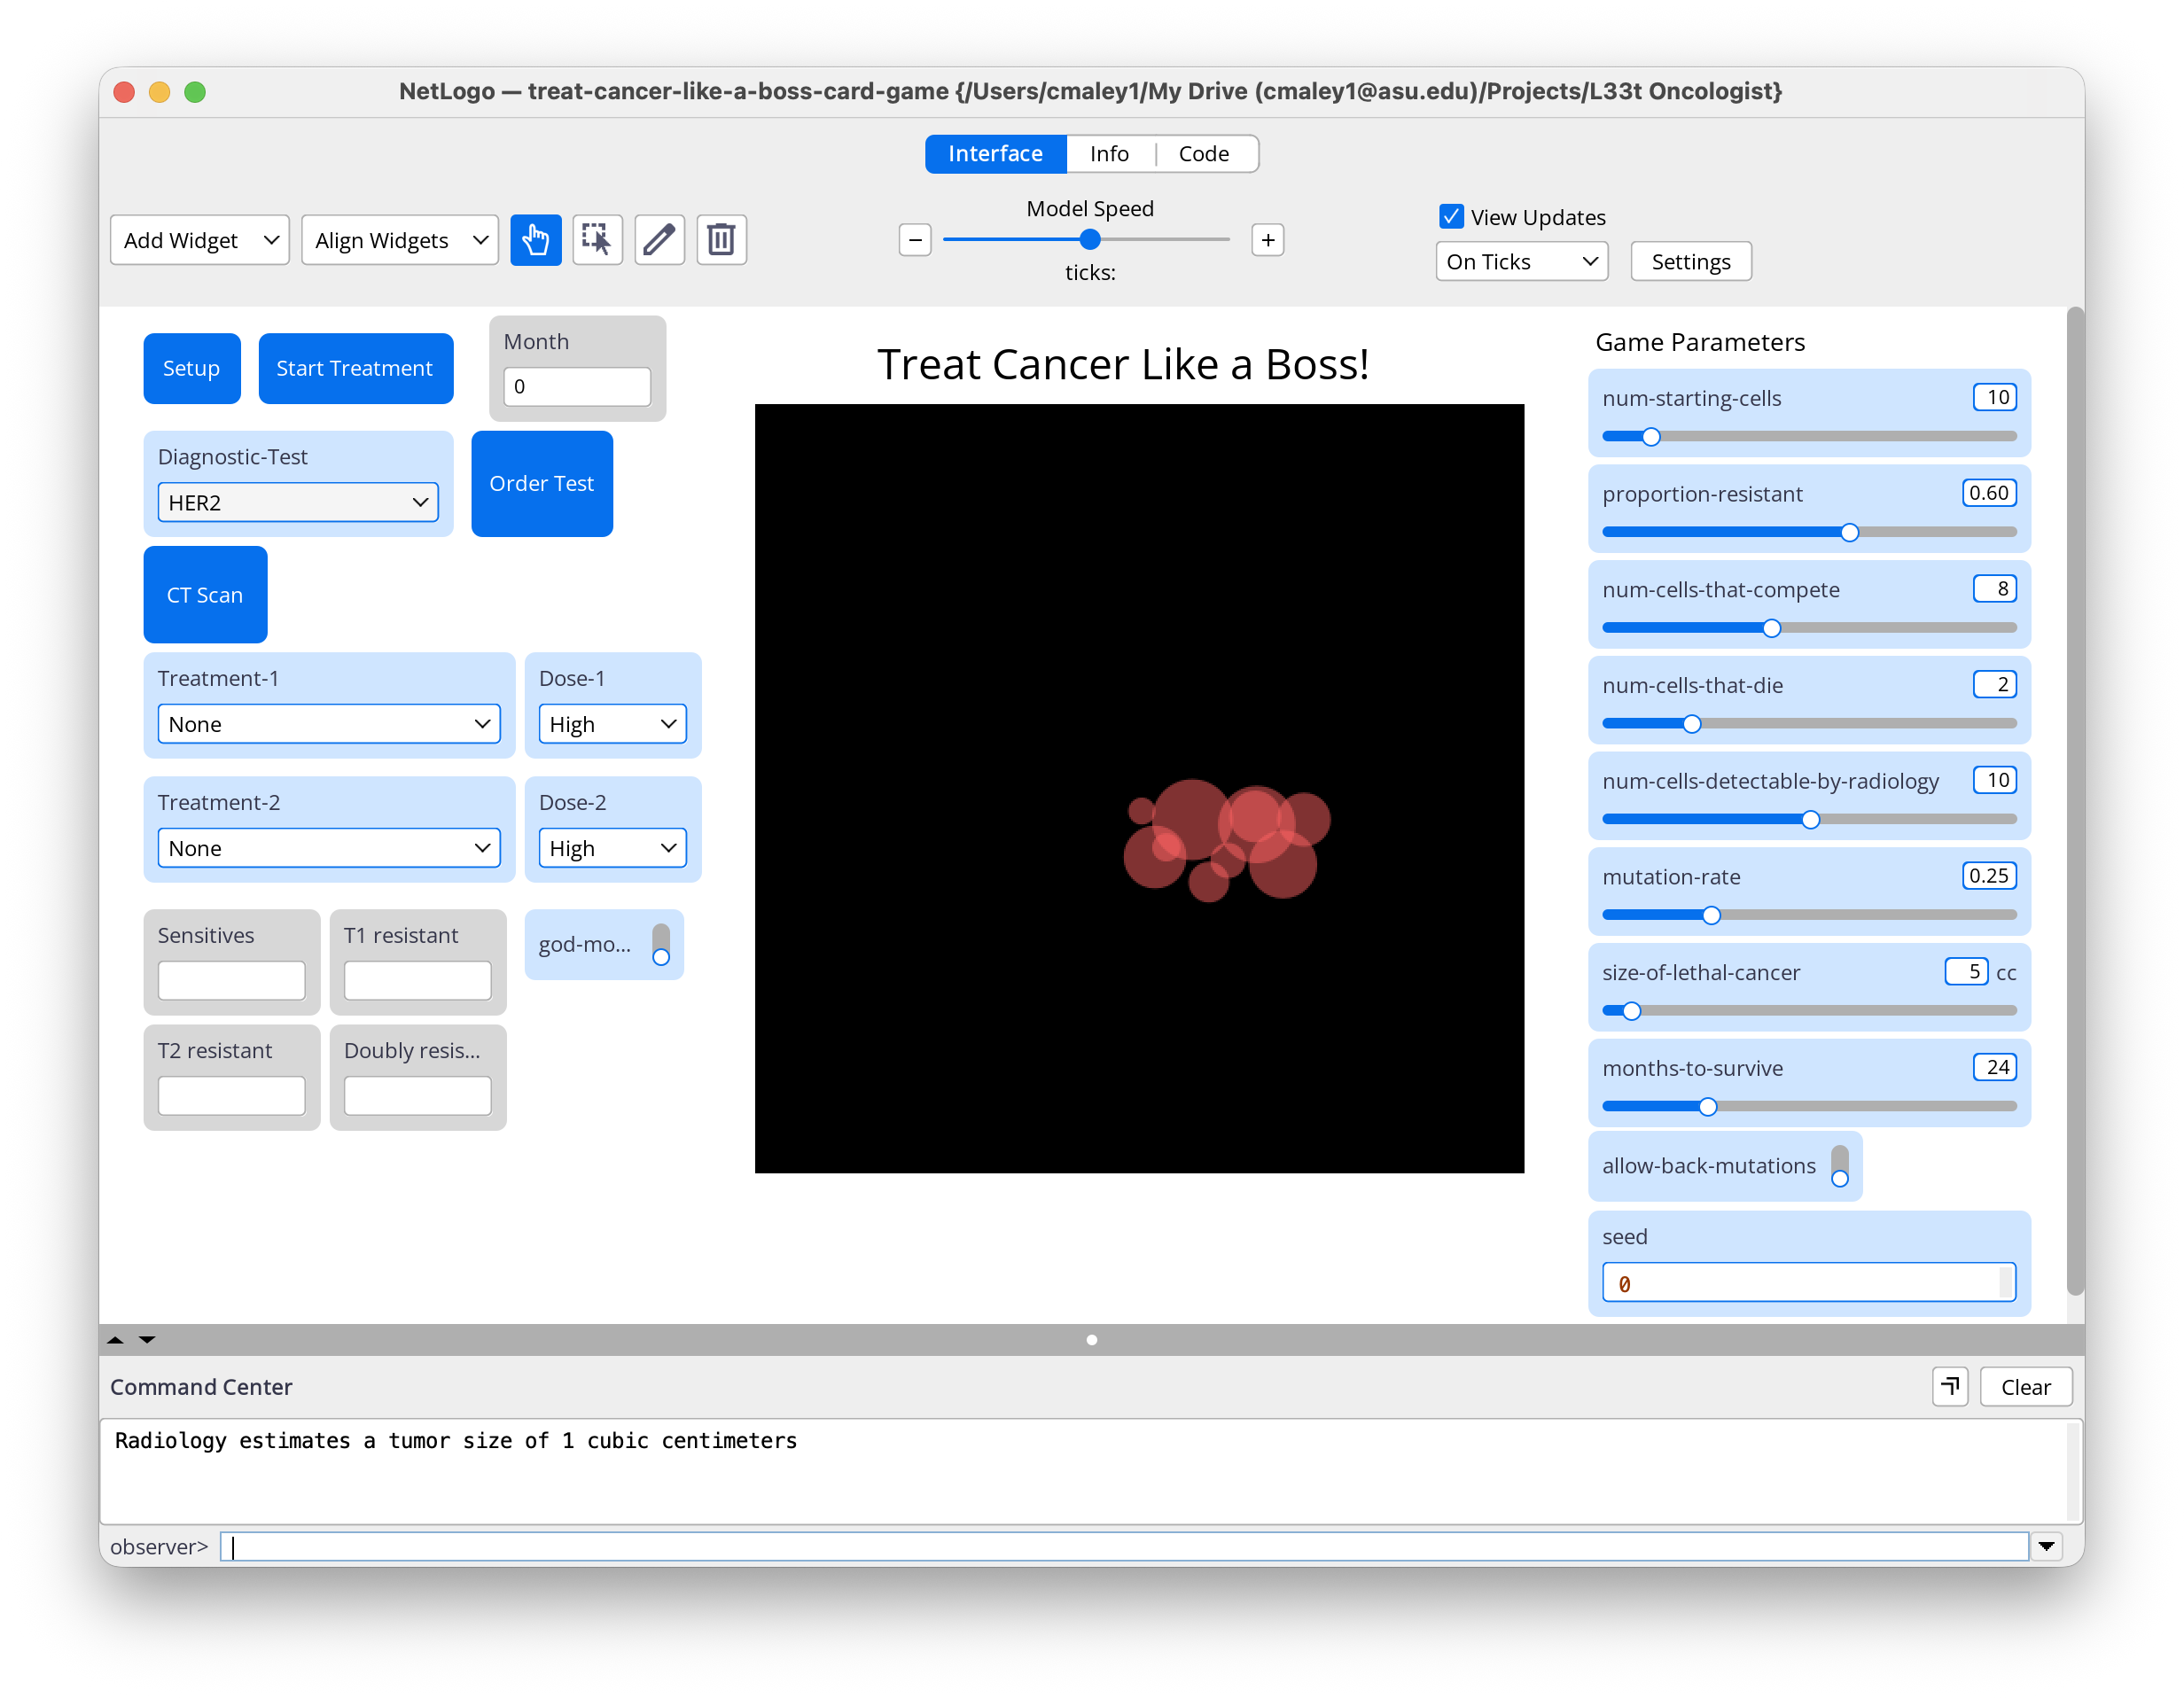Select the pencil edit tool
Viewport: 2184px width, 1698px height.
point(659,239)
